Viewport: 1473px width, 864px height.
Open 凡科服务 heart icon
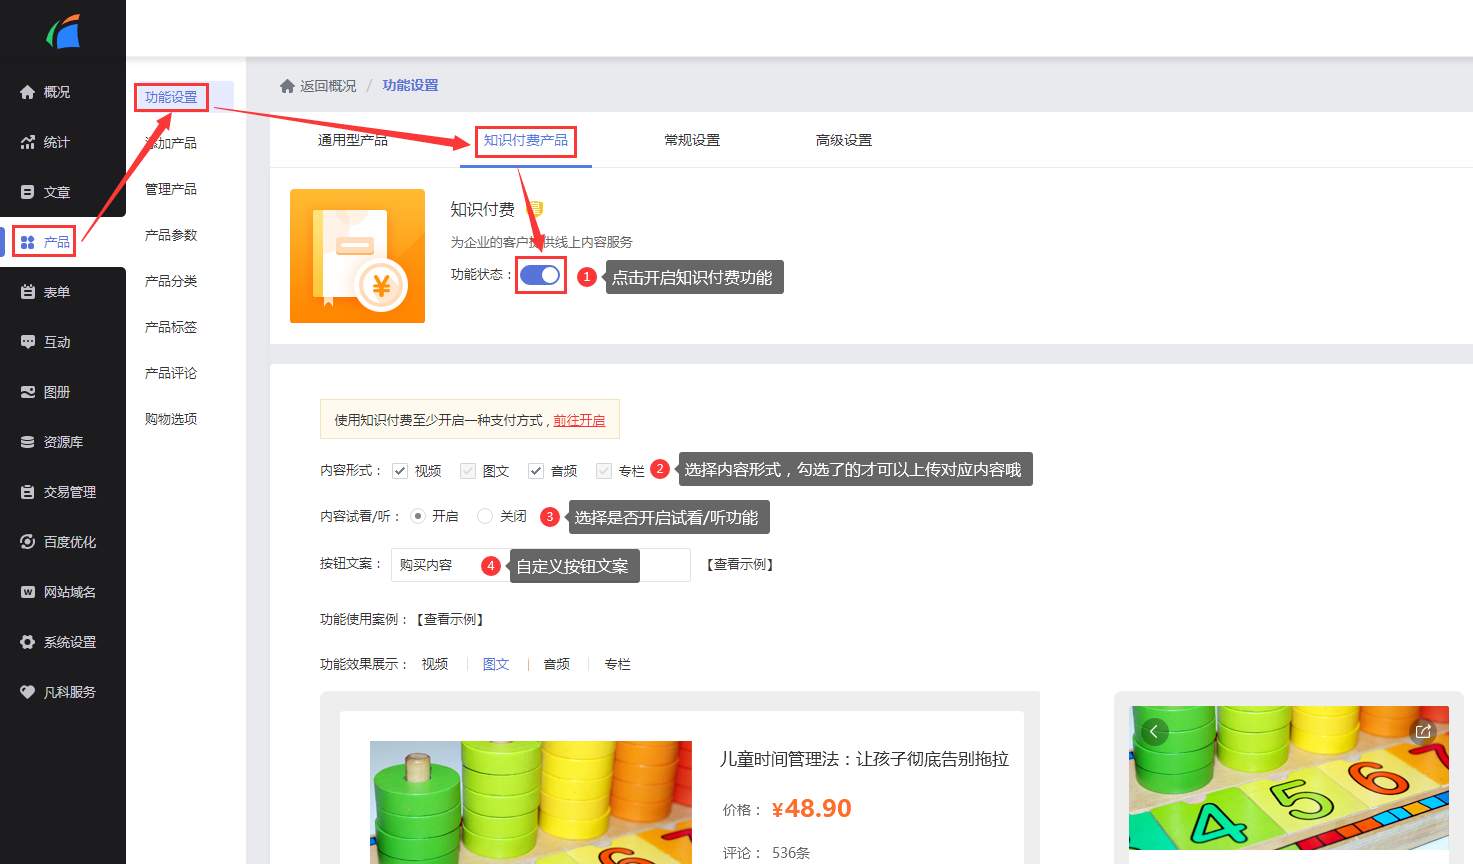pos(28,692)
